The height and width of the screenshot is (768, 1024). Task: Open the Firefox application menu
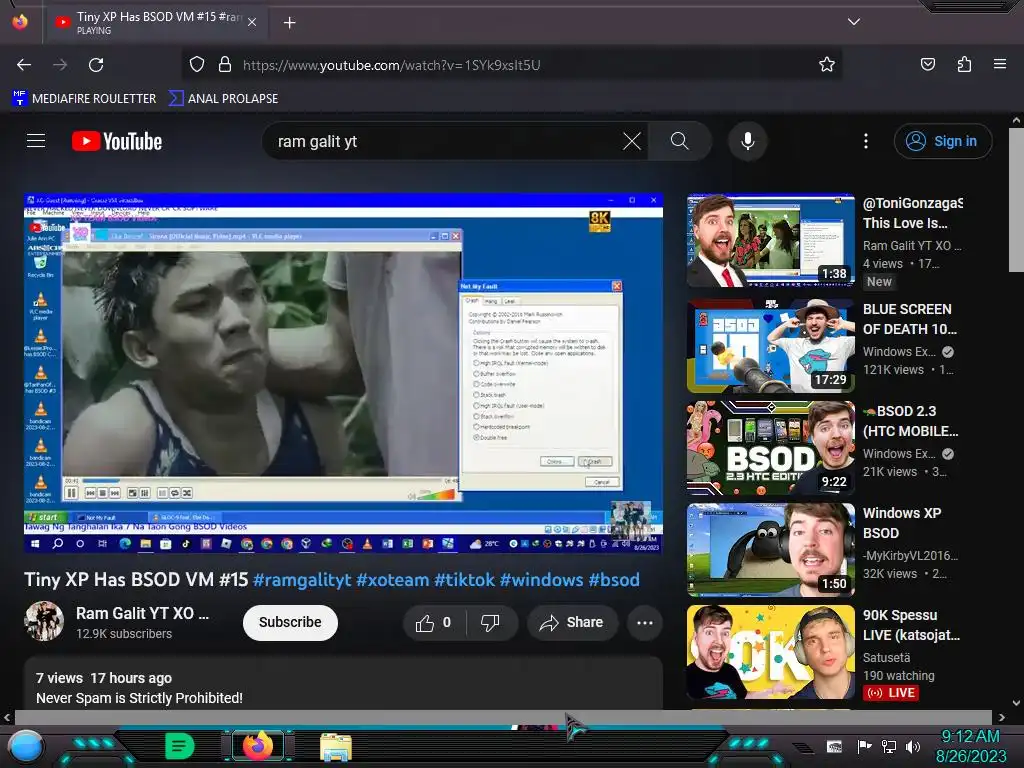1000,64
